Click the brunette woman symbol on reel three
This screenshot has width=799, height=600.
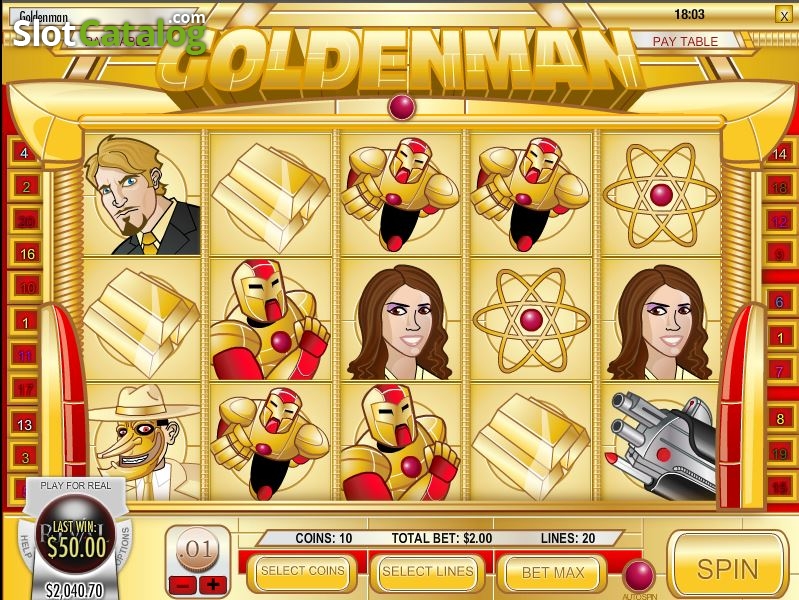[x=399, y=321]
